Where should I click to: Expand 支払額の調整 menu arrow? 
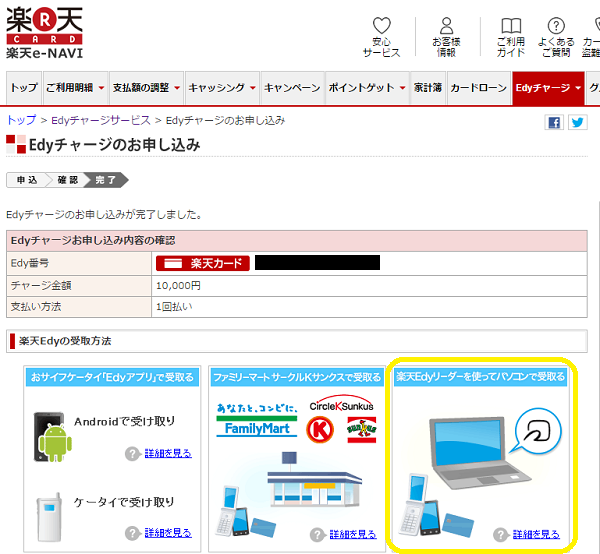[x=177, y=88]
